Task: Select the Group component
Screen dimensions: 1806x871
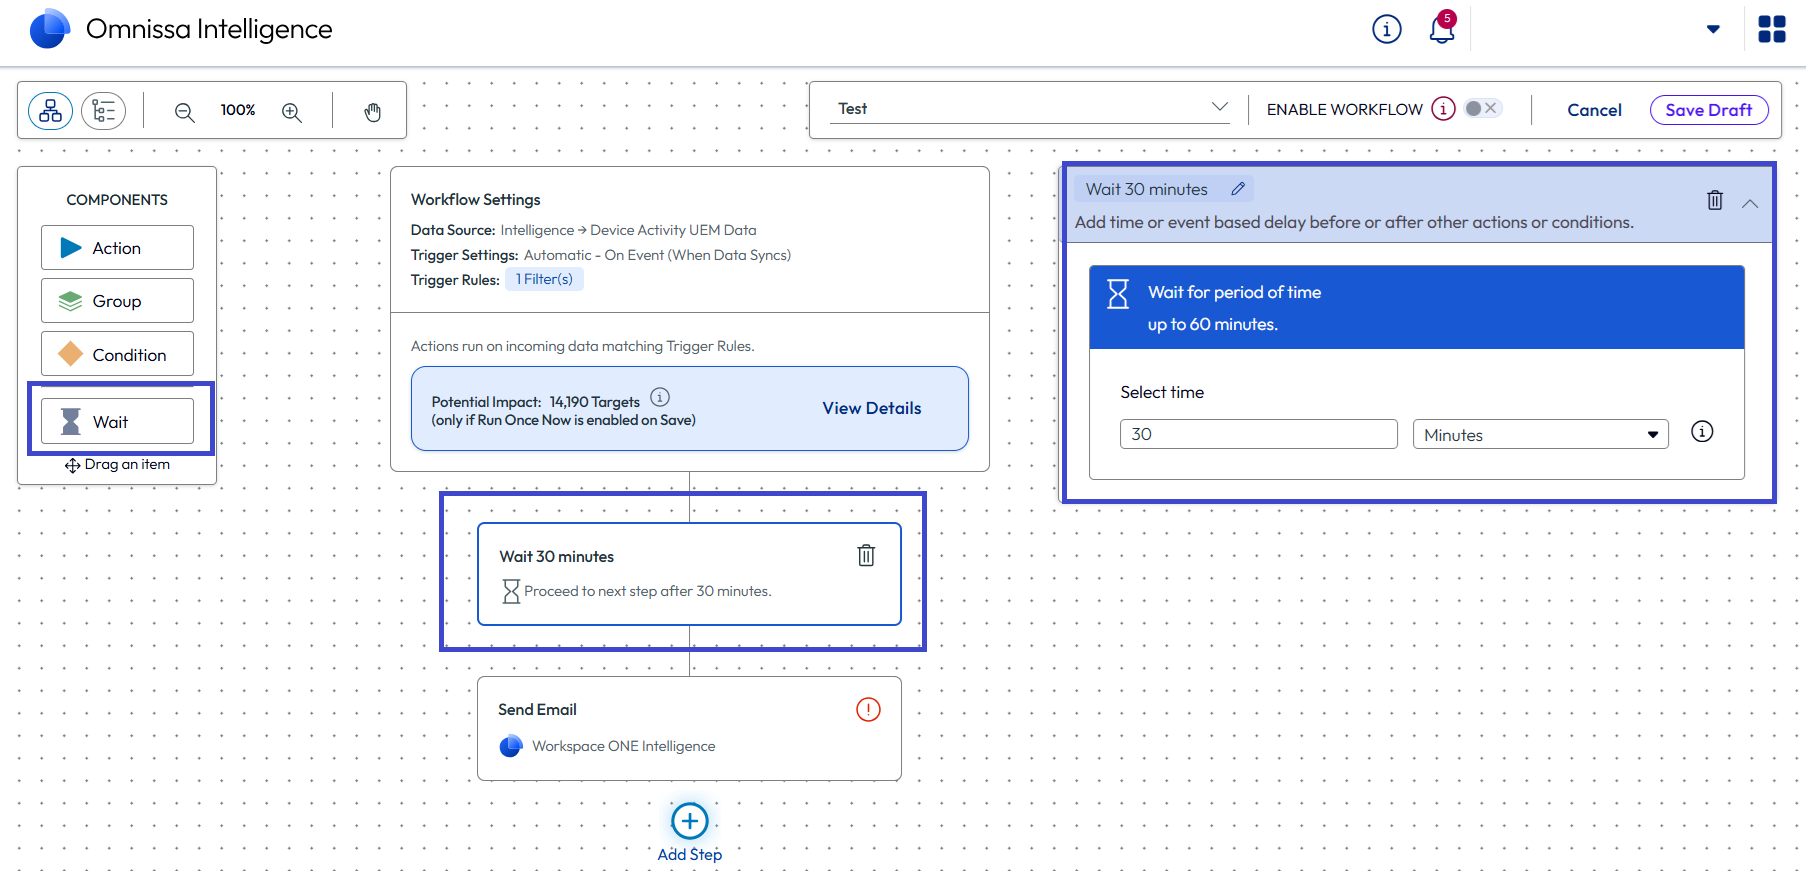Action: [x=117, y=300]
